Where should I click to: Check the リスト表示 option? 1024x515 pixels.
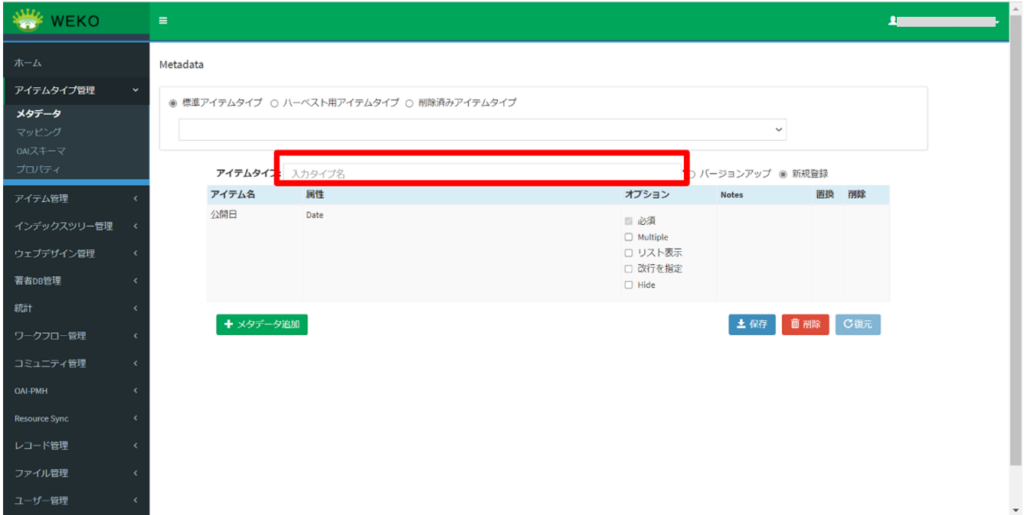click(628, 253)
